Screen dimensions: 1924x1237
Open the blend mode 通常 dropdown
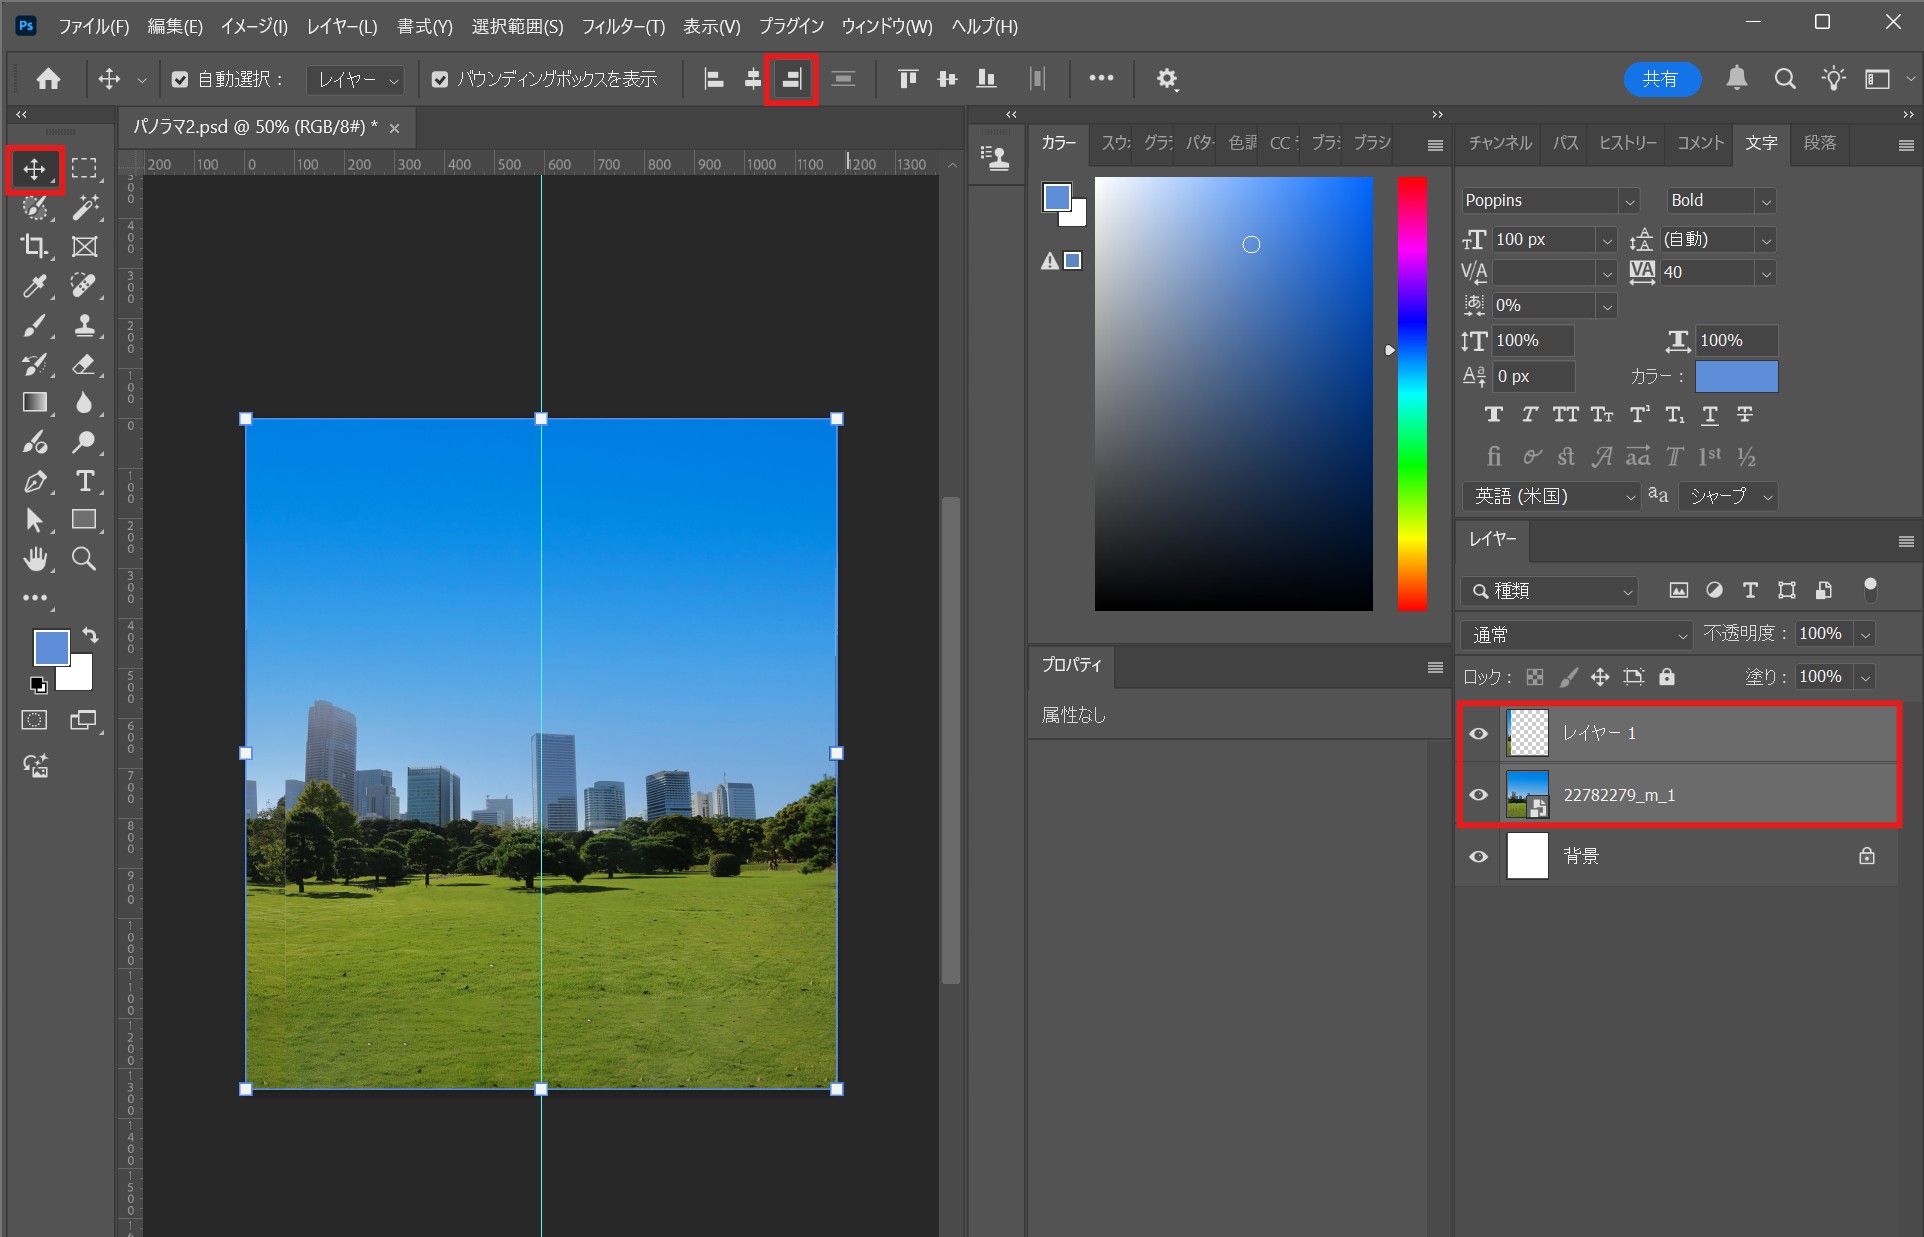click(x=1576, y=635)
